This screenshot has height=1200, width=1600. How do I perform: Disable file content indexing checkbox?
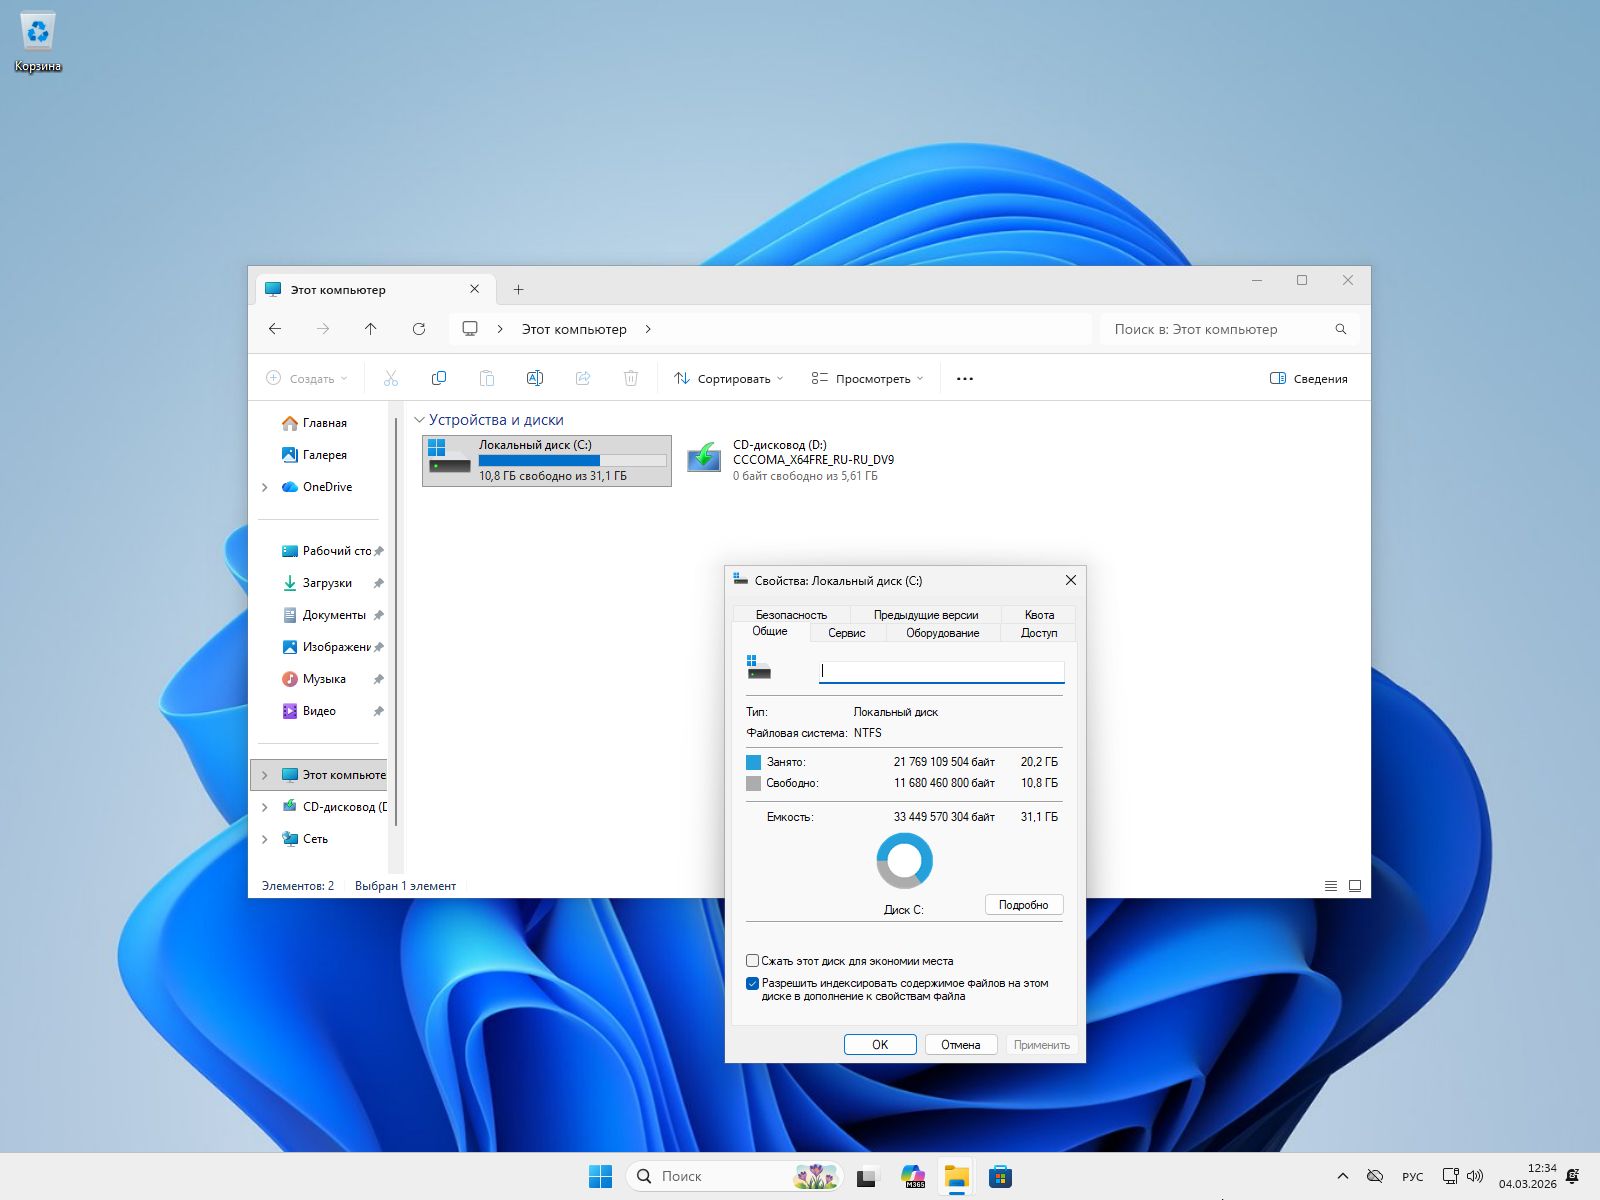coord(752,983)
